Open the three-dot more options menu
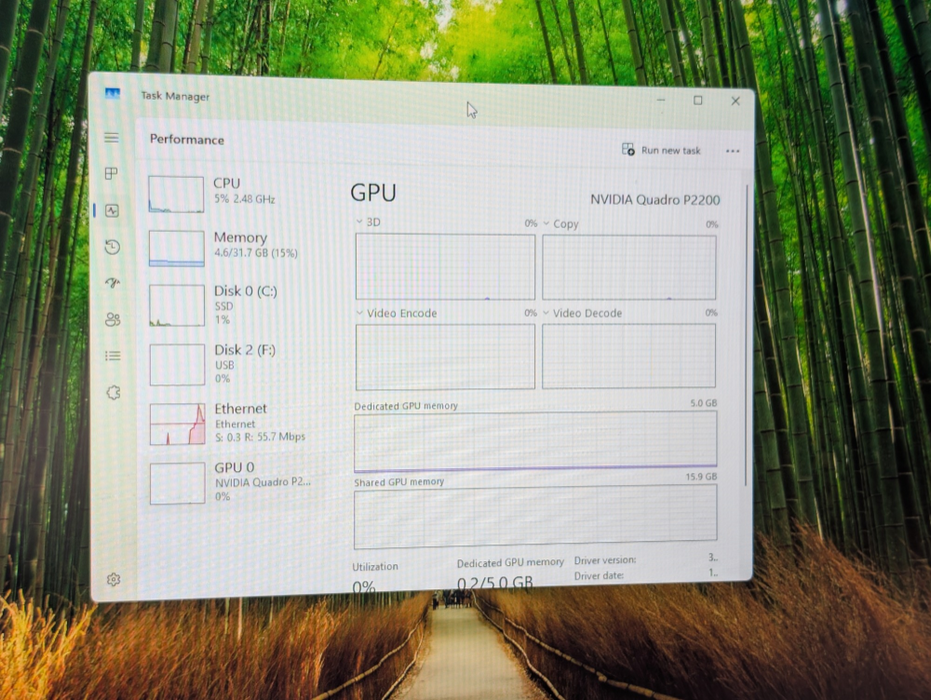 coord(733,151)
